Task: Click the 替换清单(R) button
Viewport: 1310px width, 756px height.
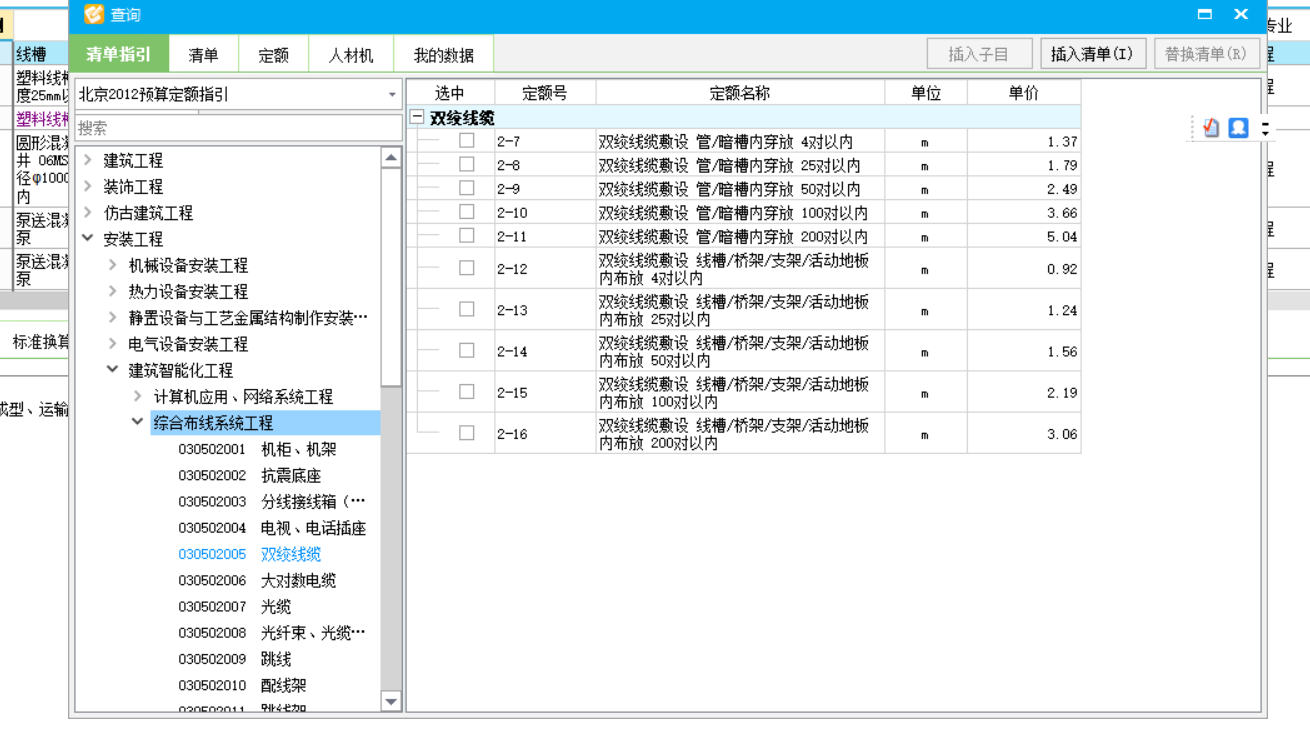Action: (x=1206, y=54)
